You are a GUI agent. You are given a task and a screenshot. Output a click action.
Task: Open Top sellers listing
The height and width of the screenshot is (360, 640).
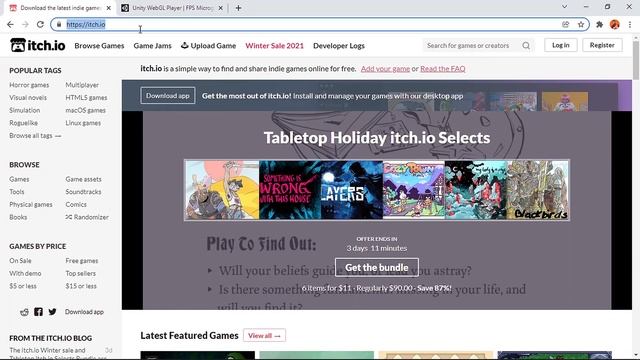pos(80,273)
